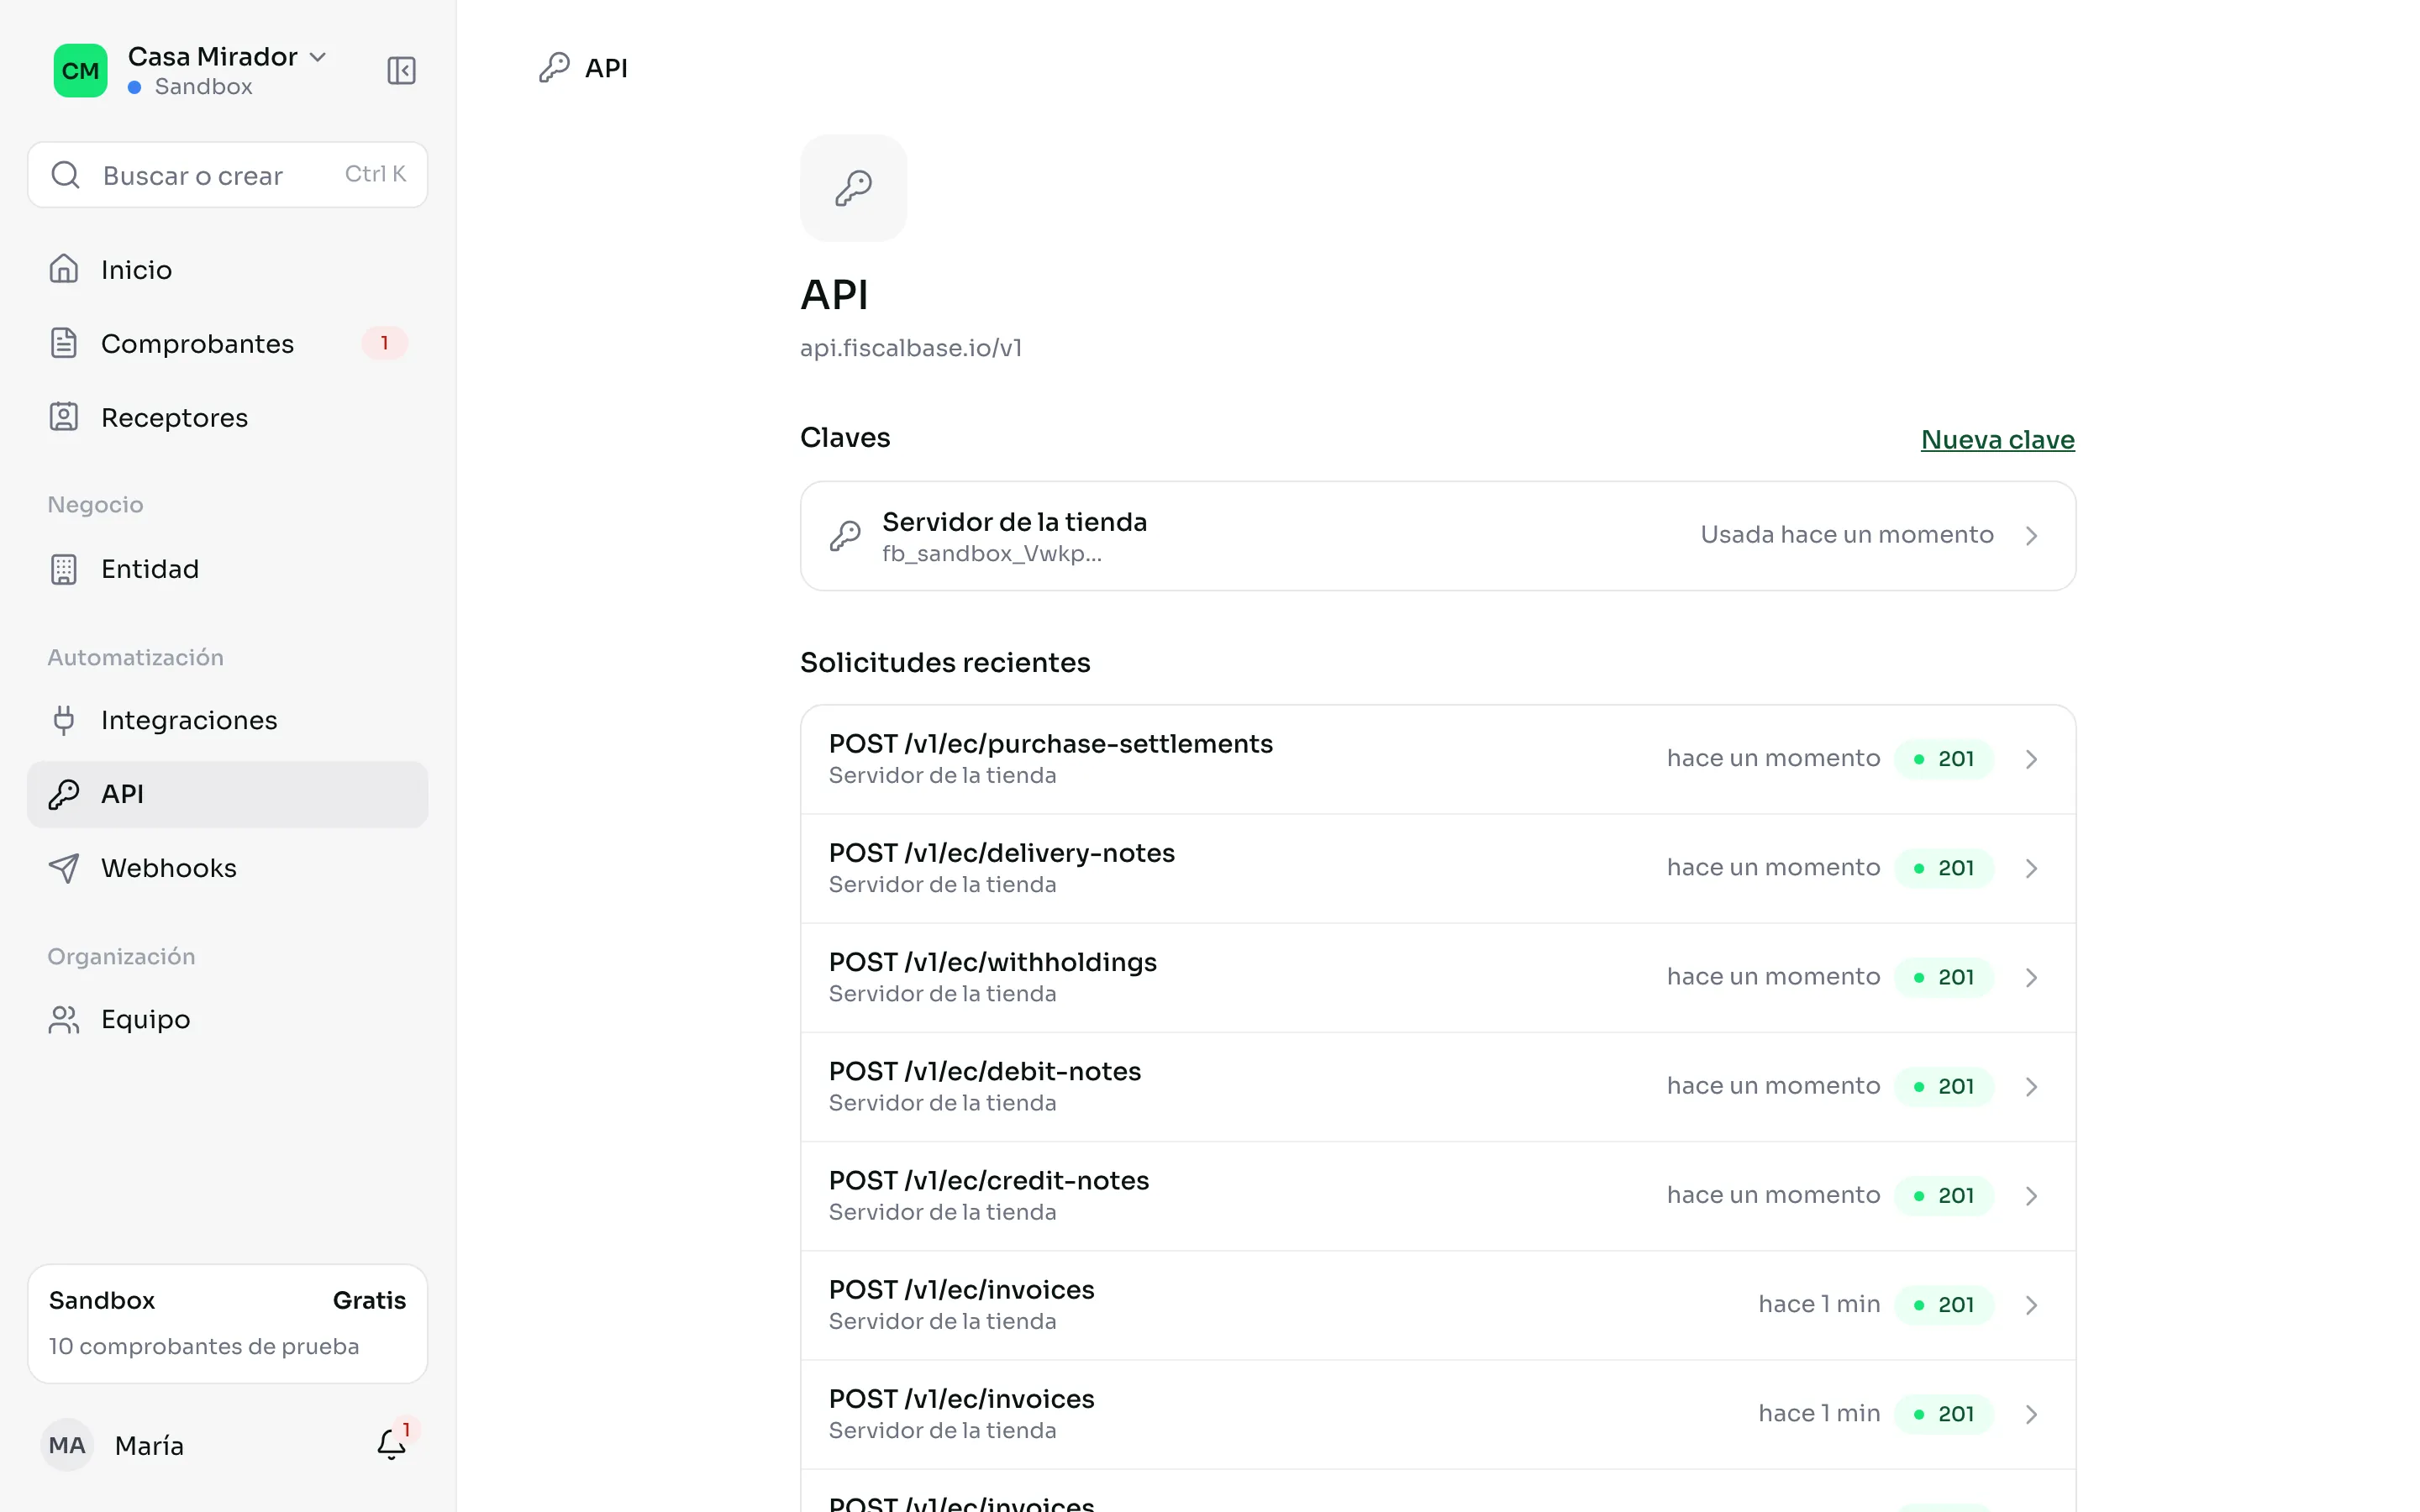Expand chevron on Servidor de la tienda key row
This screenshot has width=2420, height=1512.
[2031, 536]
